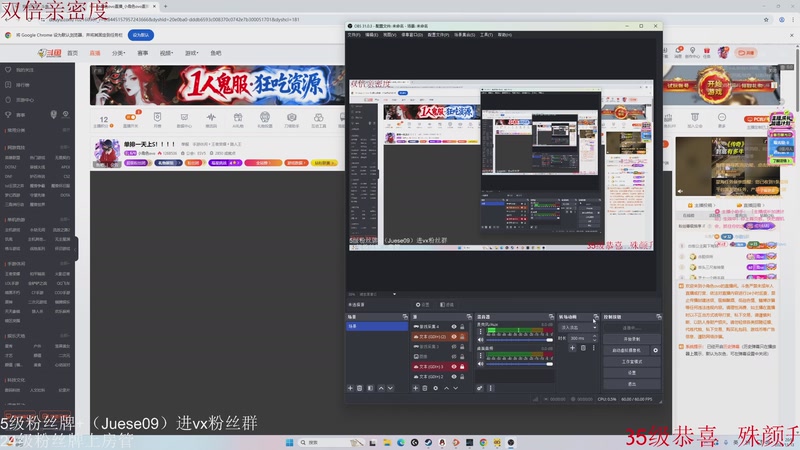The image size is (800, 450).
Task: Undock the Controls panel
Action: [x=659, y=317]
